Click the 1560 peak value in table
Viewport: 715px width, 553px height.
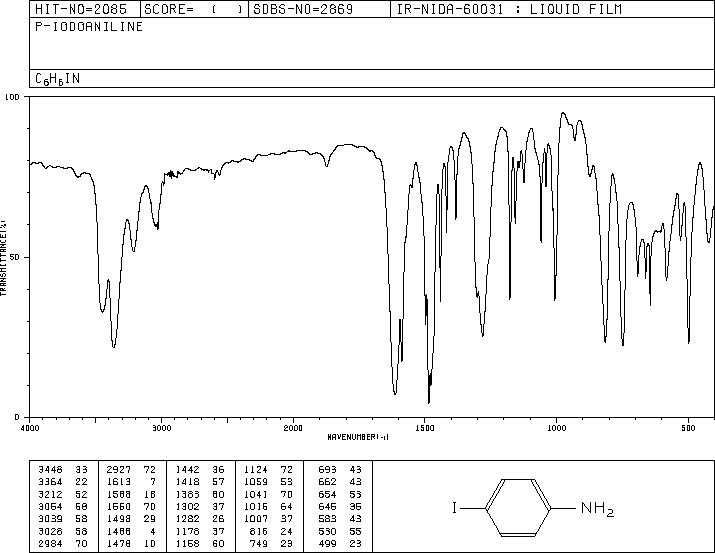(x=119, y=506)
